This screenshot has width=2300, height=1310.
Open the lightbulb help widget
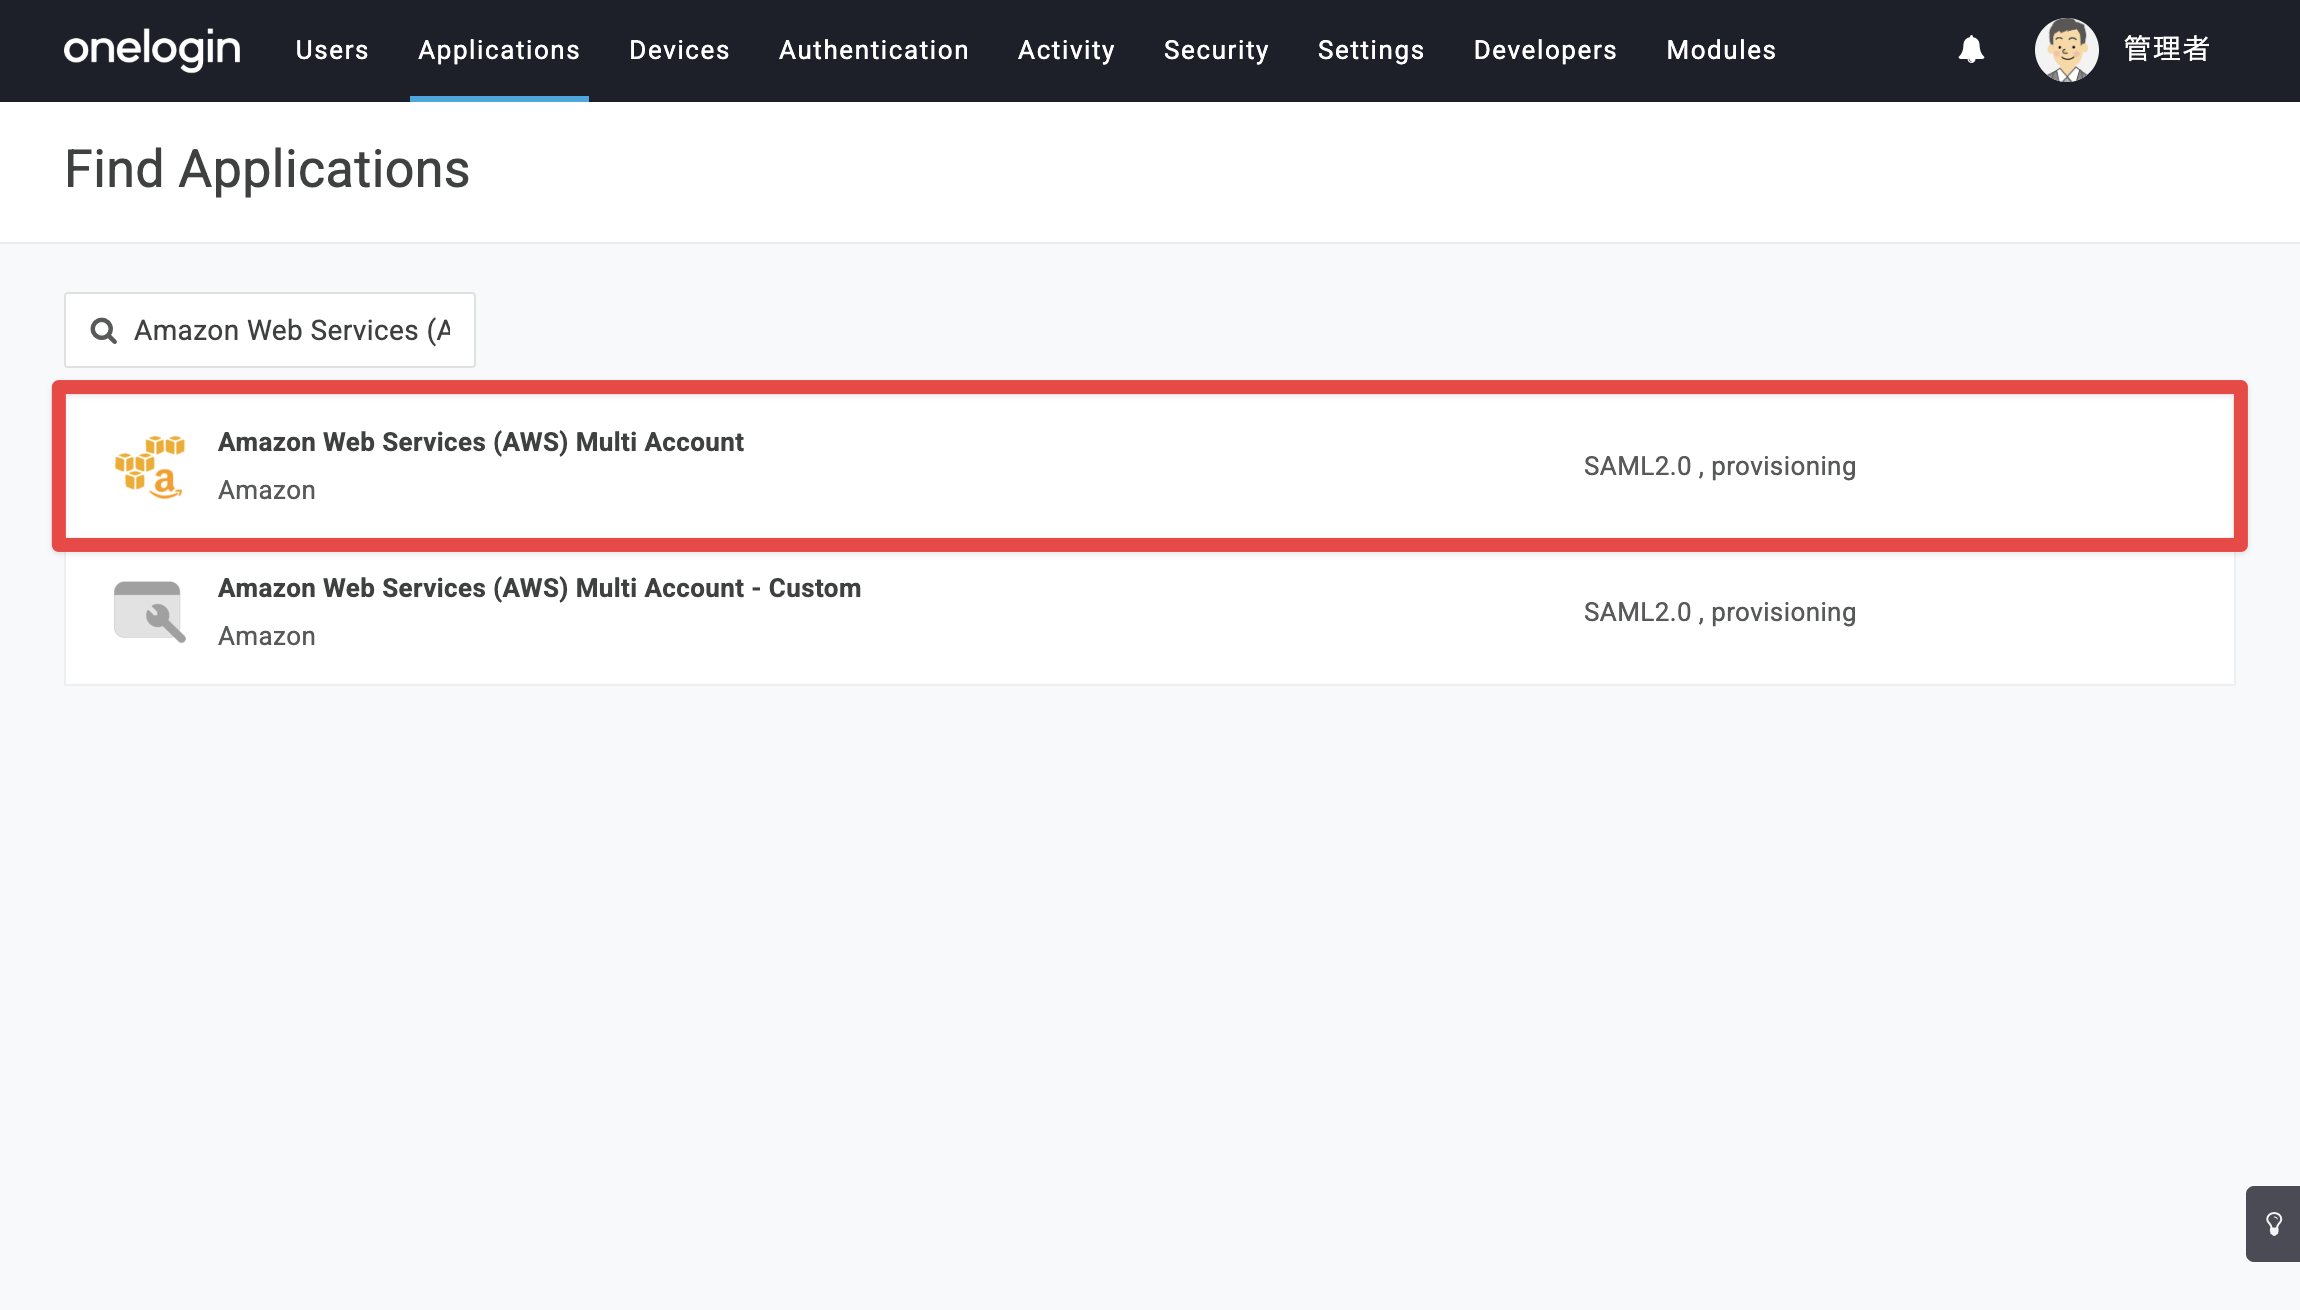click(x=2273, y=1224)
